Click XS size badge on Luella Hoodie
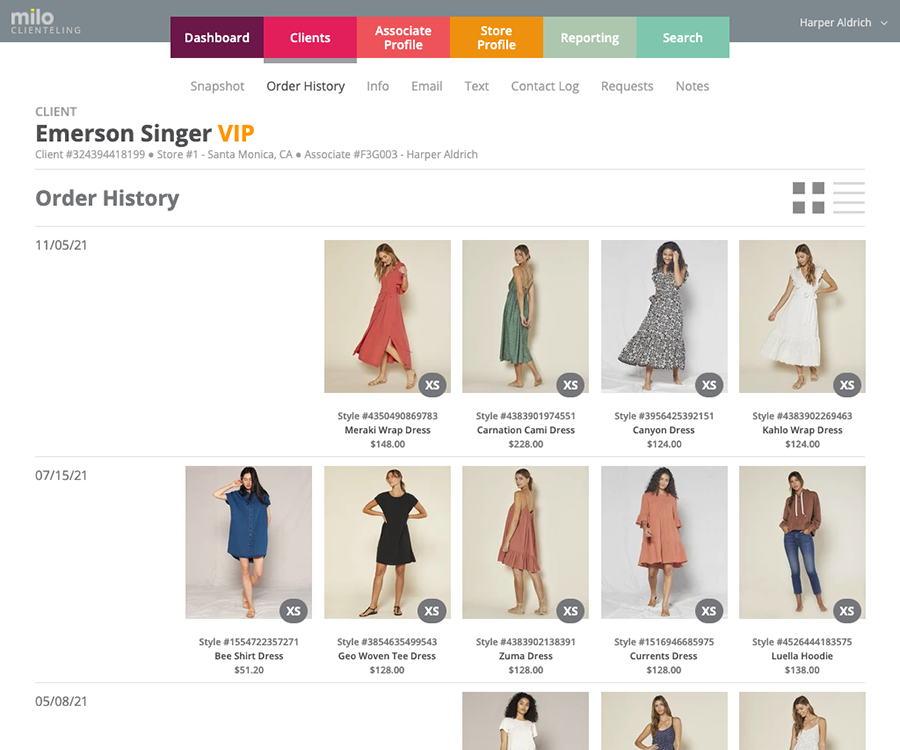This screenshot has width=900, height=750. (847, 611)
